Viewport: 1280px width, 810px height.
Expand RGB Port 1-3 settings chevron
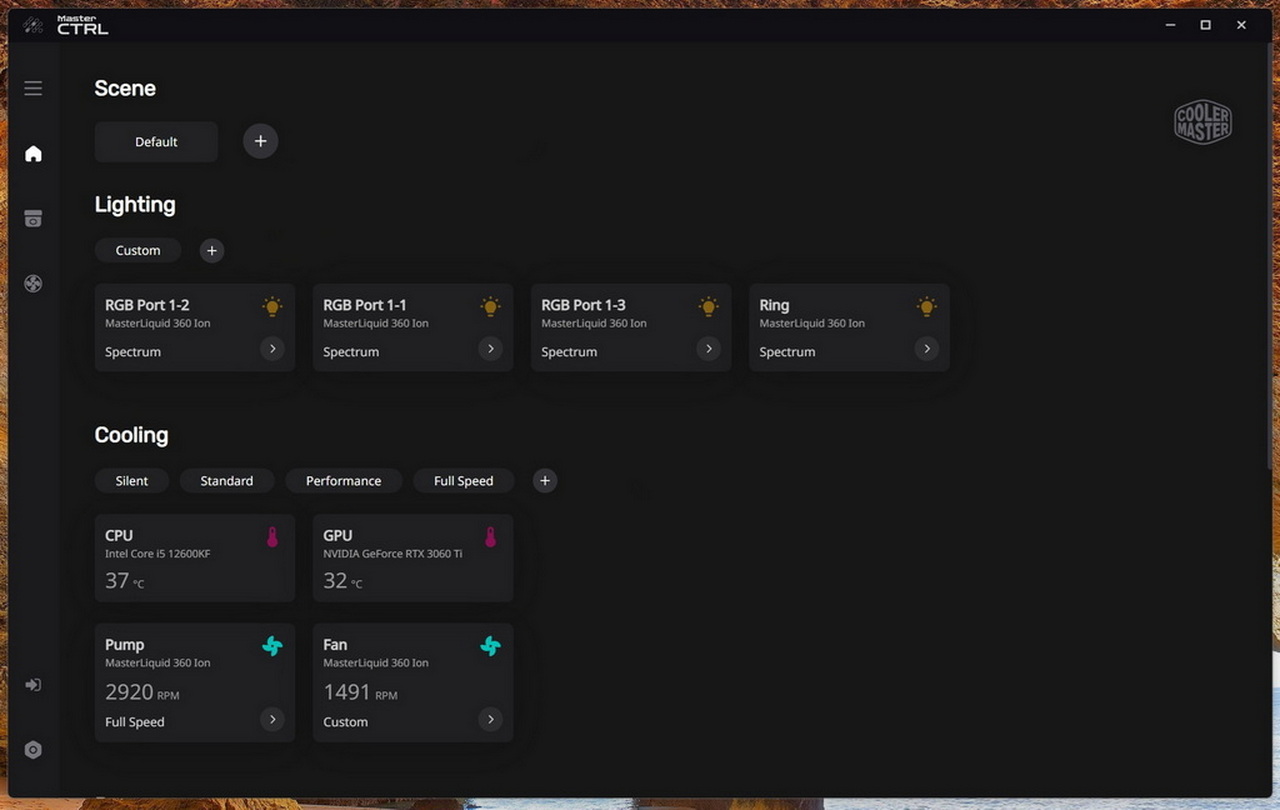[708, 349]
